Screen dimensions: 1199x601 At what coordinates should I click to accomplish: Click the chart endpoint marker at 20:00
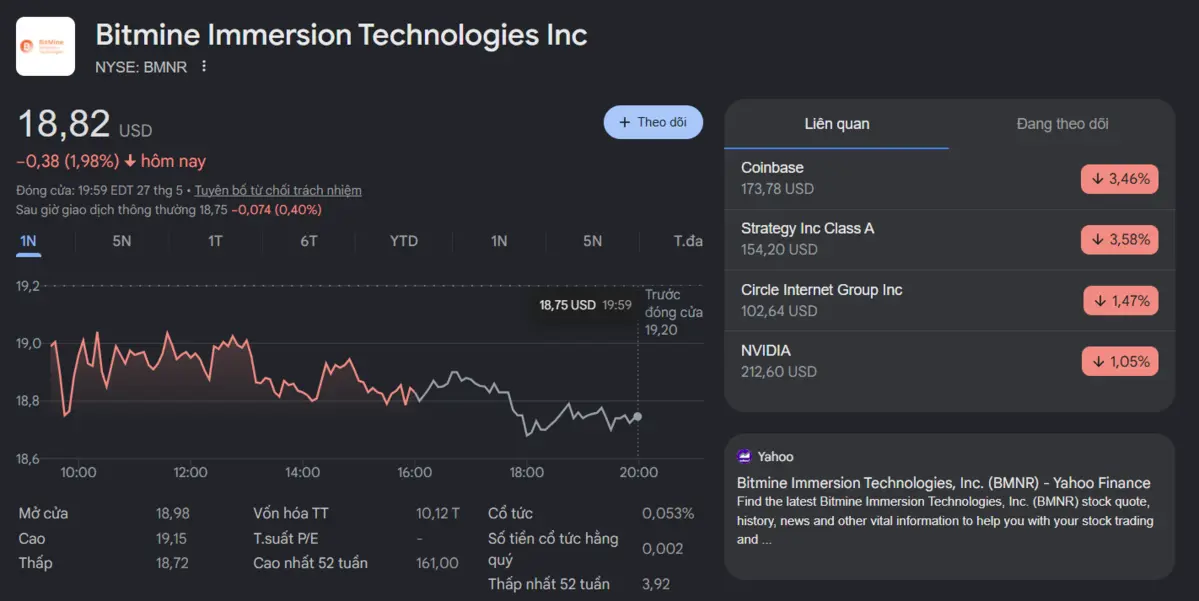pyautogui.click(x=637, y=417)
